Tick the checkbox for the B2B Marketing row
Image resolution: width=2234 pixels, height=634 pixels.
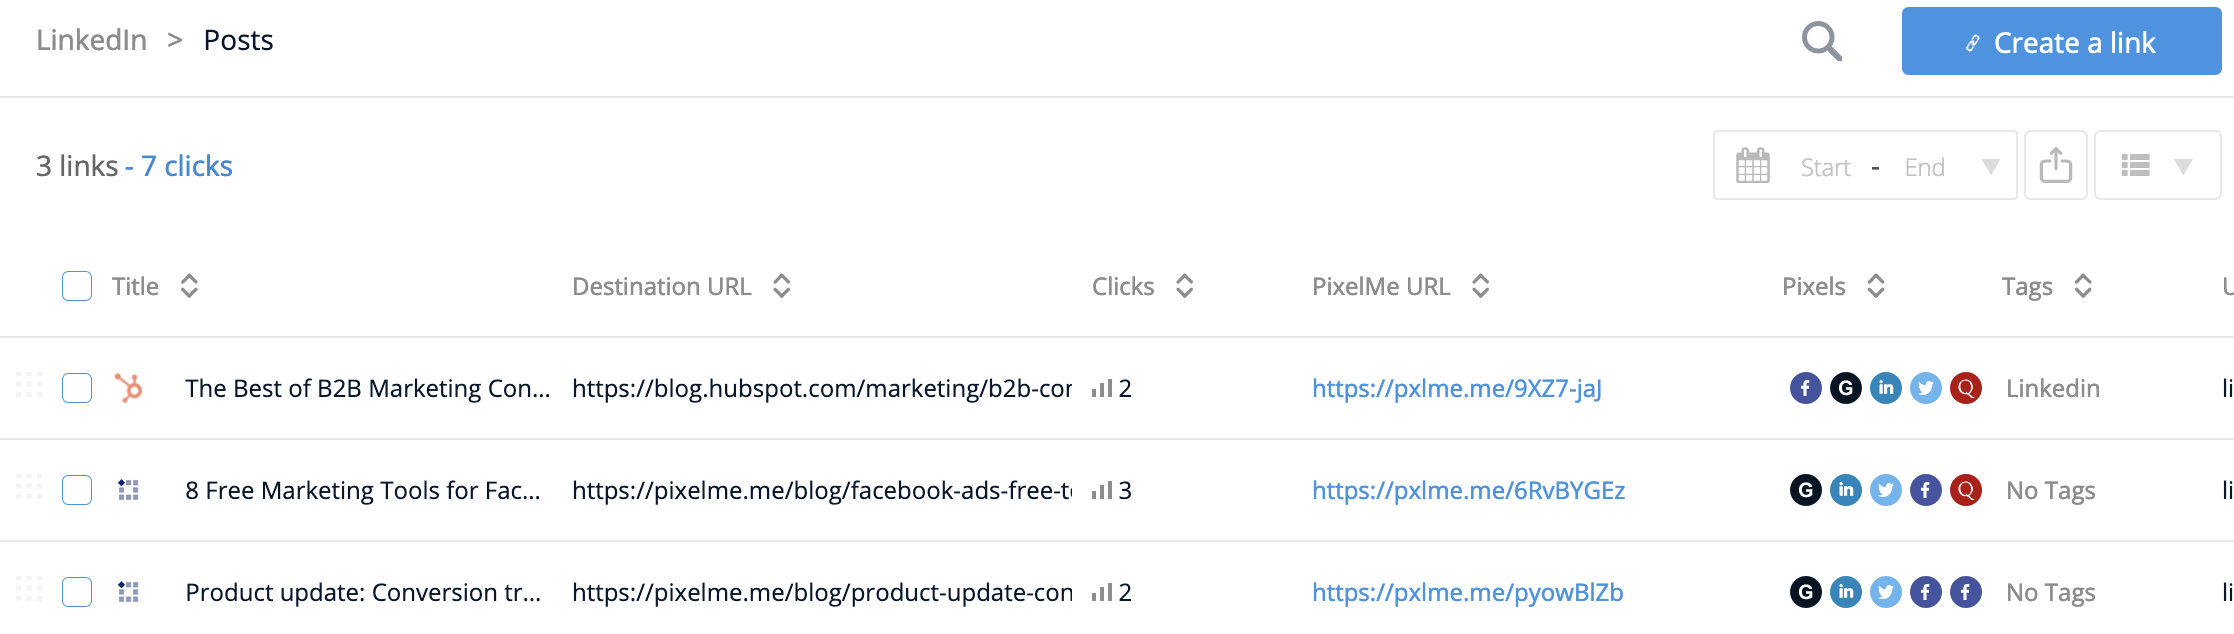pyautogui.click(x=76, y=388)
